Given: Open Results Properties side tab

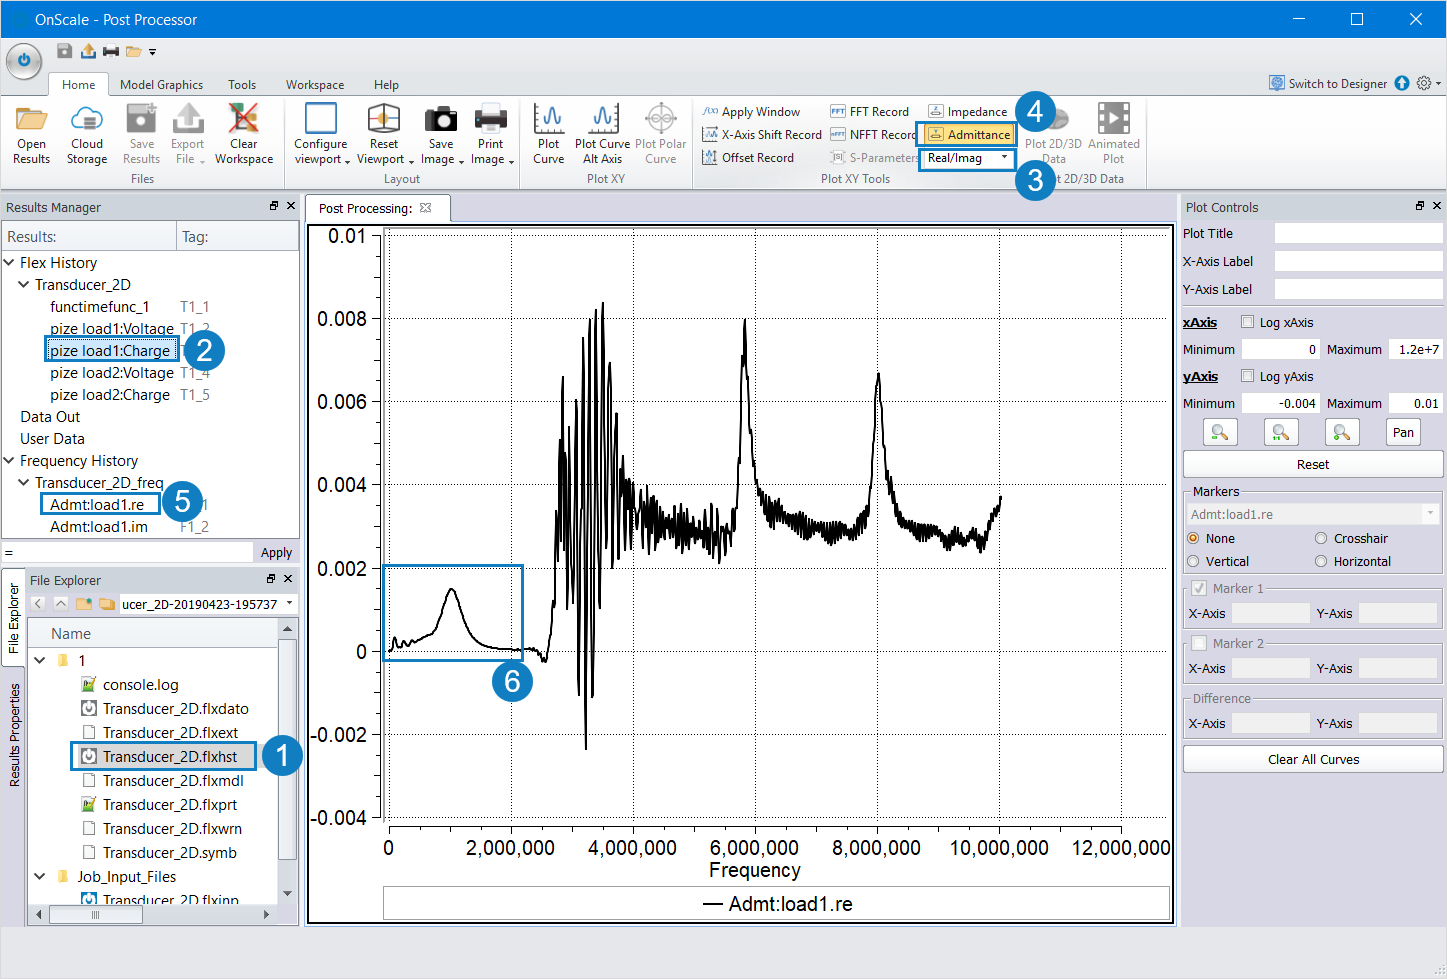Looking at the screenshot, I should click(x=14, y=735).
